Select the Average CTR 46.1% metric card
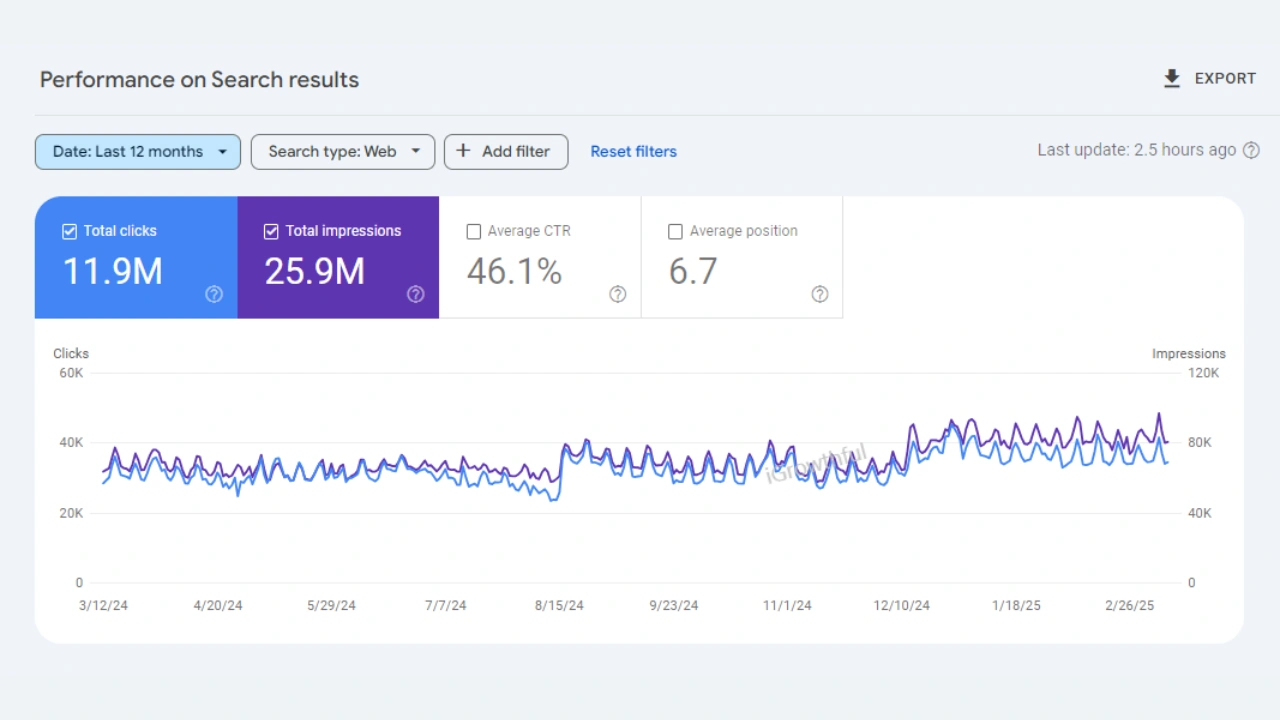 (540, 258)
